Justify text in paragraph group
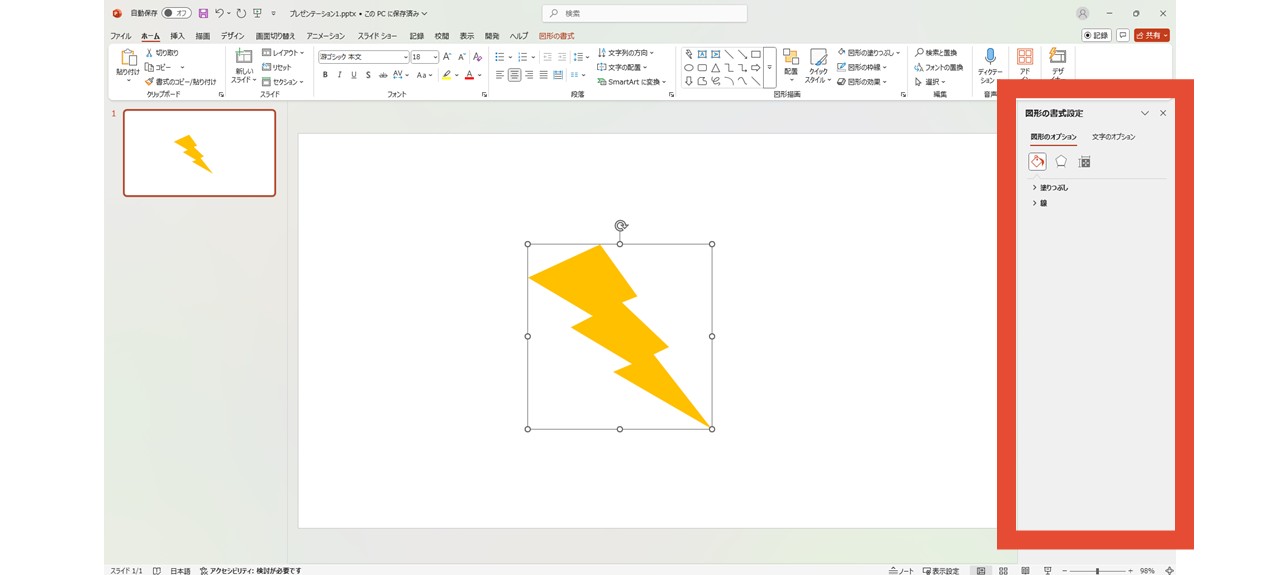 tap(544, 75)
